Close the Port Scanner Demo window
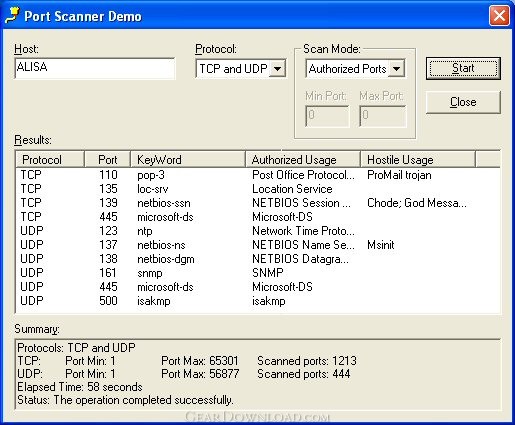 point(499,15)
